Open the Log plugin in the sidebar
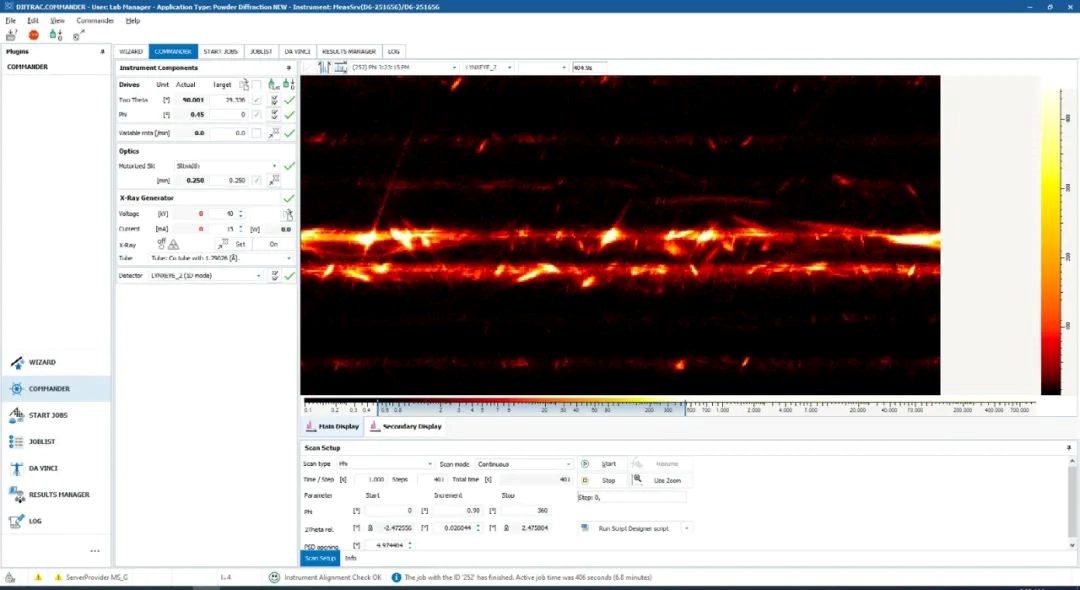 35,521
